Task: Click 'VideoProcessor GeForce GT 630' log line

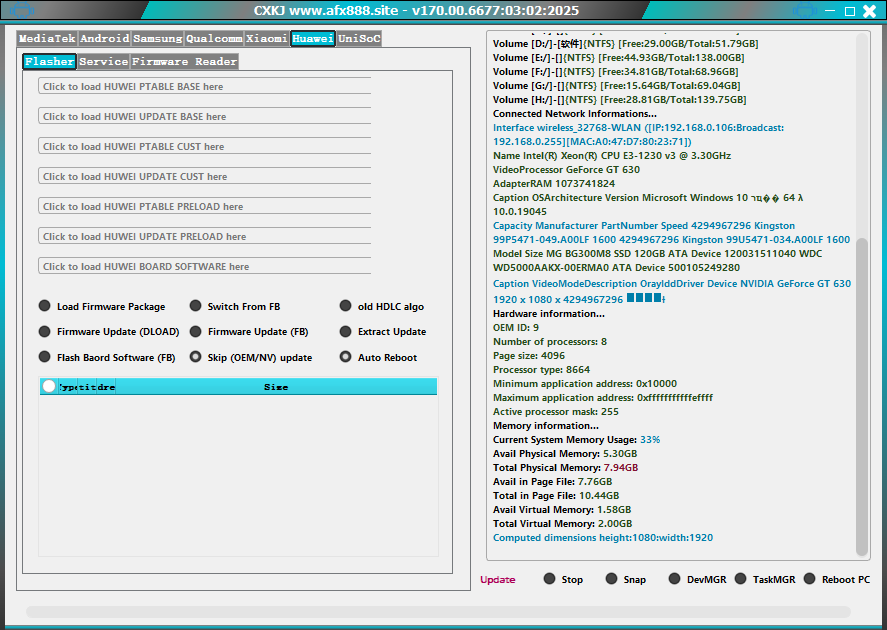Action: tap(566, 169)
